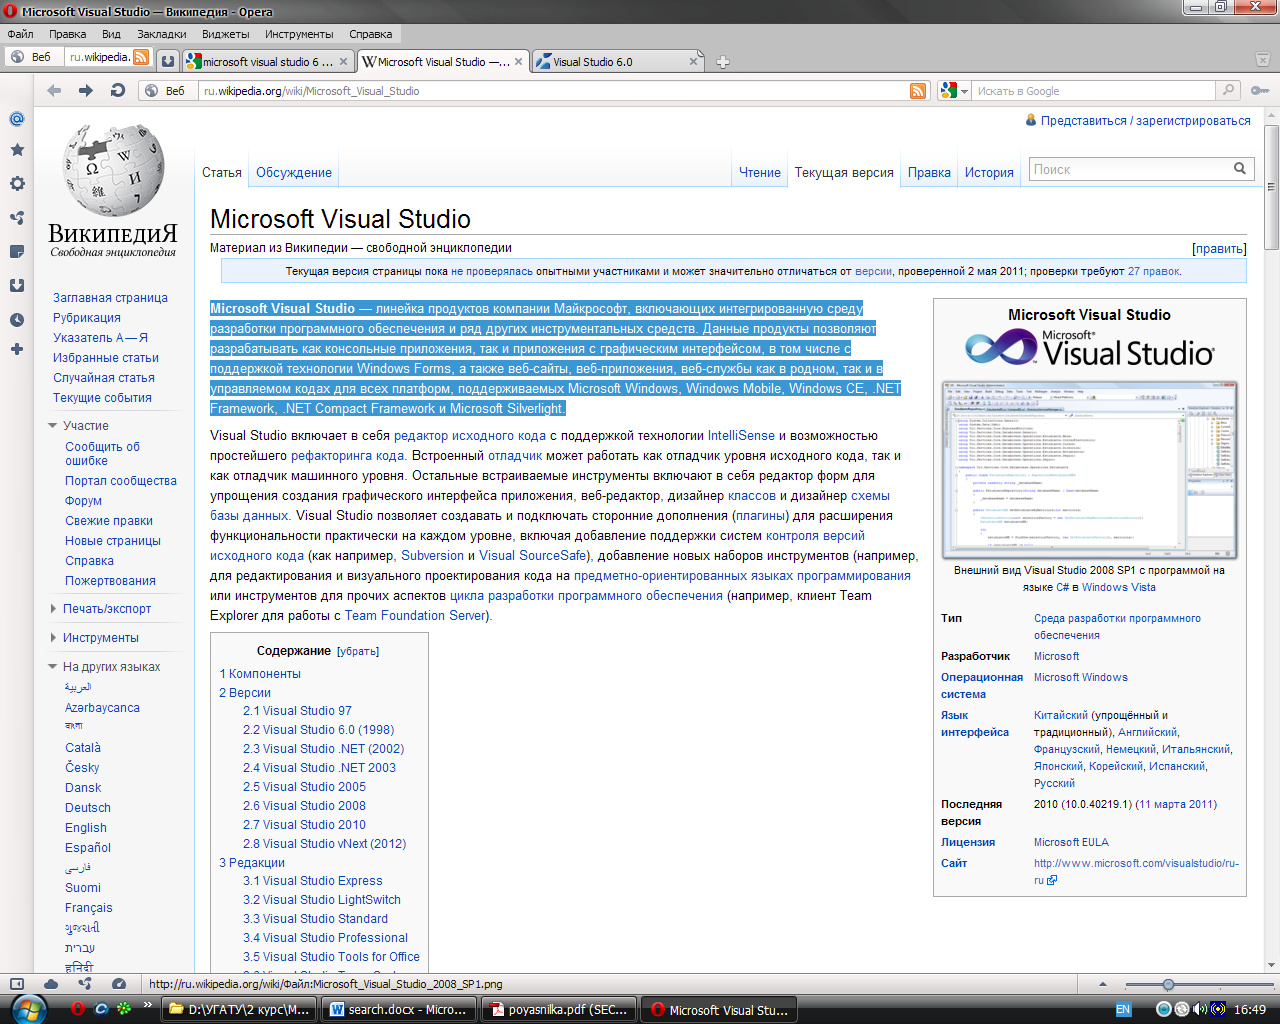The image size is (1280, 1024).
Task: Launch Opera from quick launch bar
Action: 78,1010
